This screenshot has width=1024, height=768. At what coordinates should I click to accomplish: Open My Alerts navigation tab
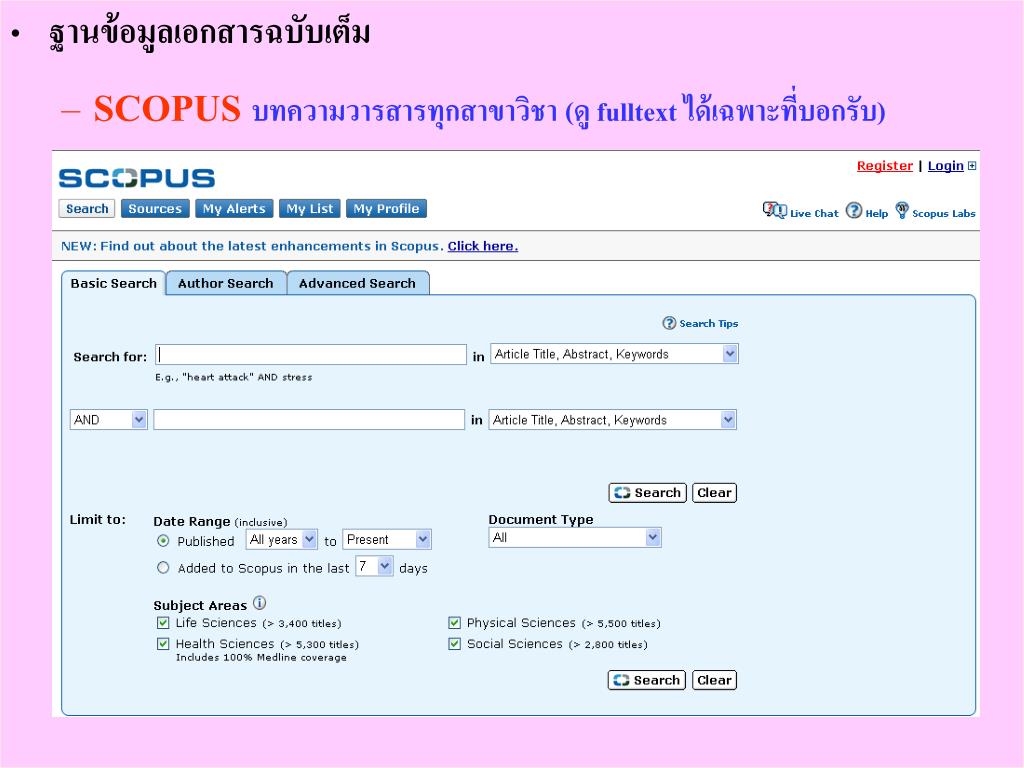click(x=234, y=208)
